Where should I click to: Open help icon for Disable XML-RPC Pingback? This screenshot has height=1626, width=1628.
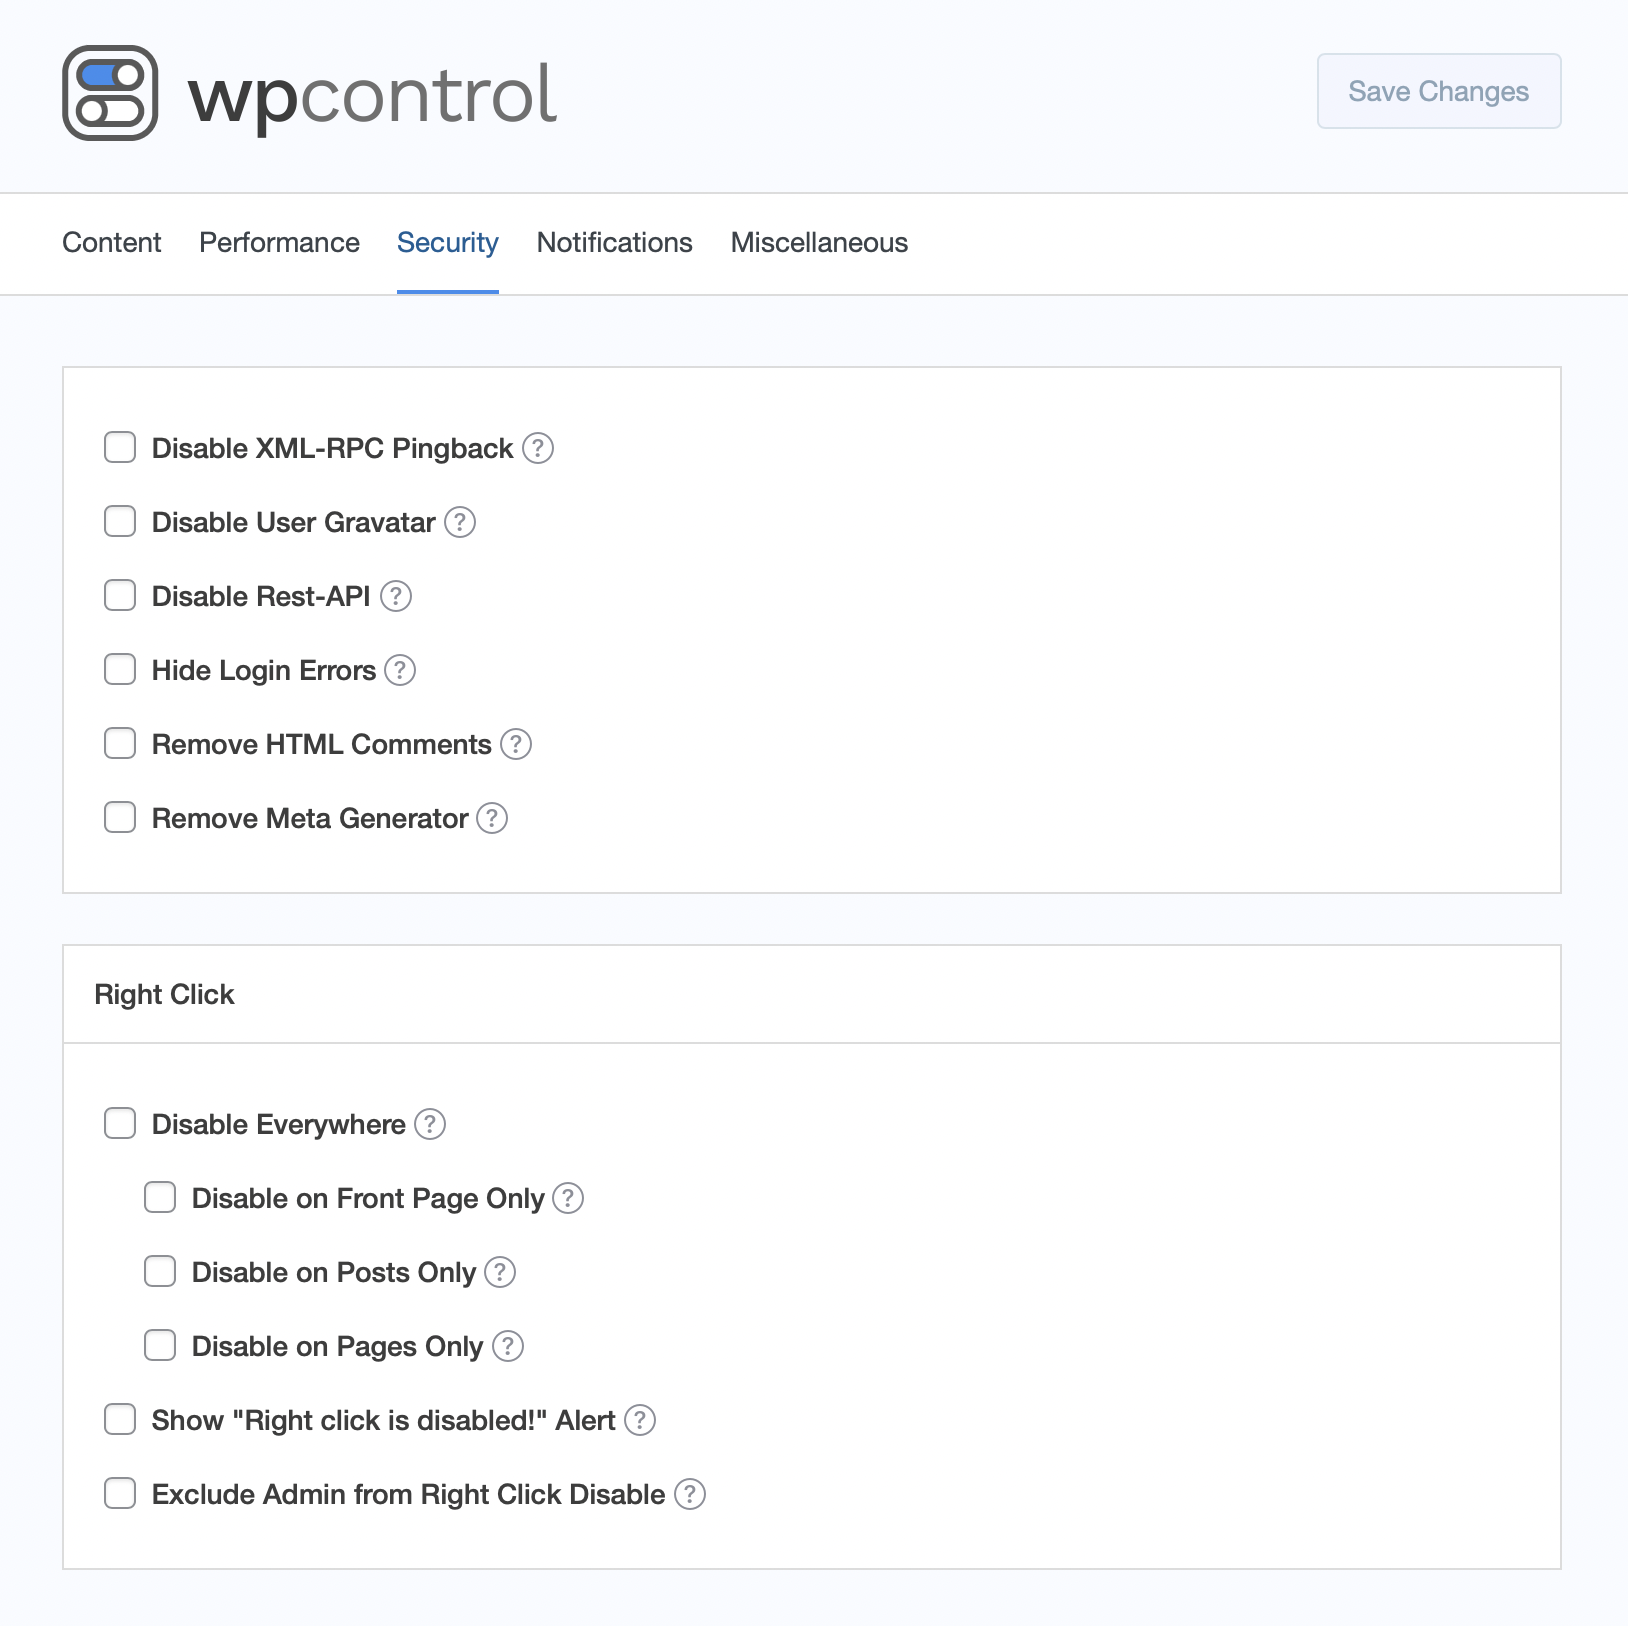click(x=538, y=448)
